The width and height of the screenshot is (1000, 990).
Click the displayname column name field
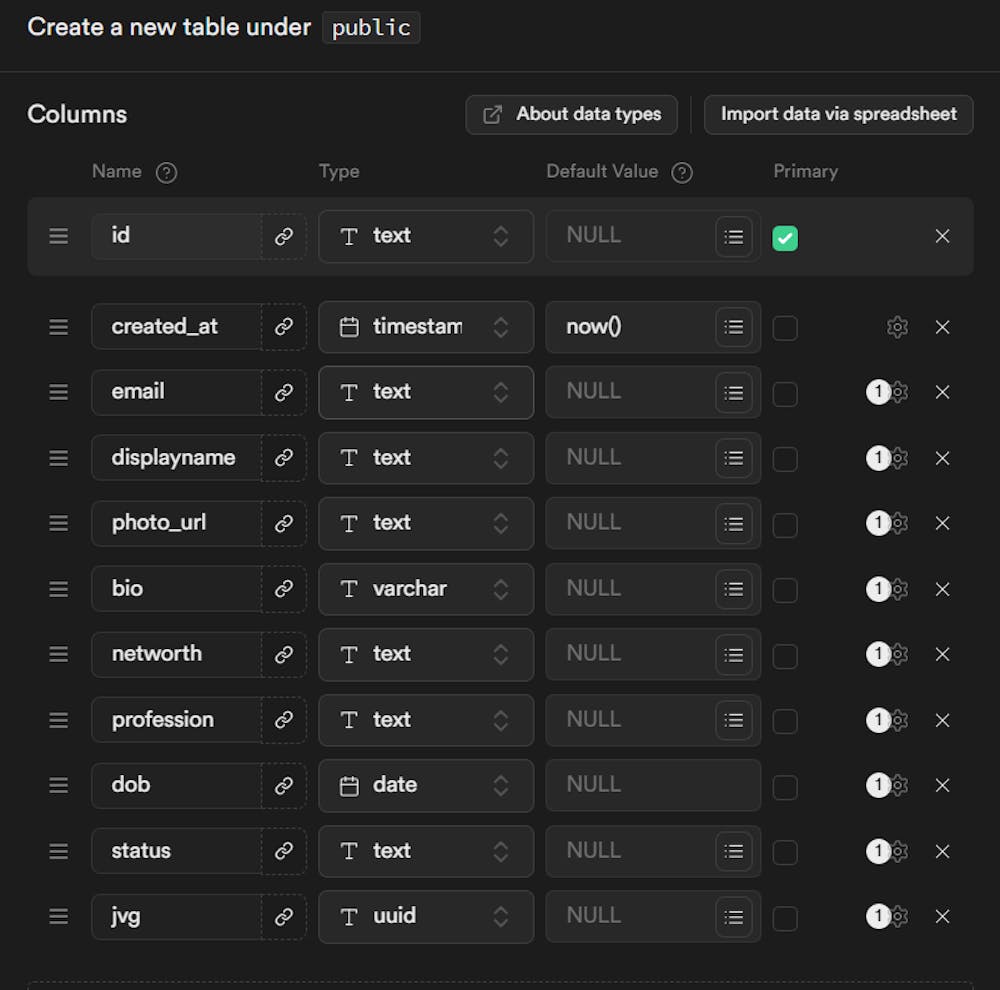[175, 458]
